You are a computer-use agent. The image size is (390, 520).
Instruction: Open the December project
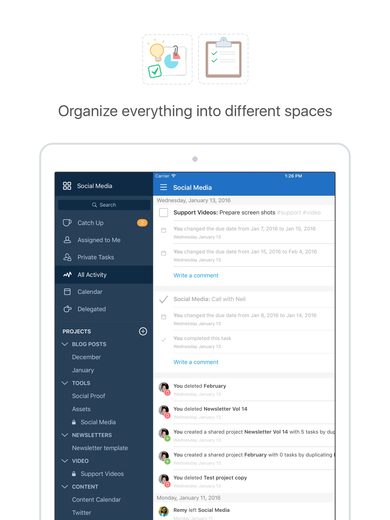point(86,357)
